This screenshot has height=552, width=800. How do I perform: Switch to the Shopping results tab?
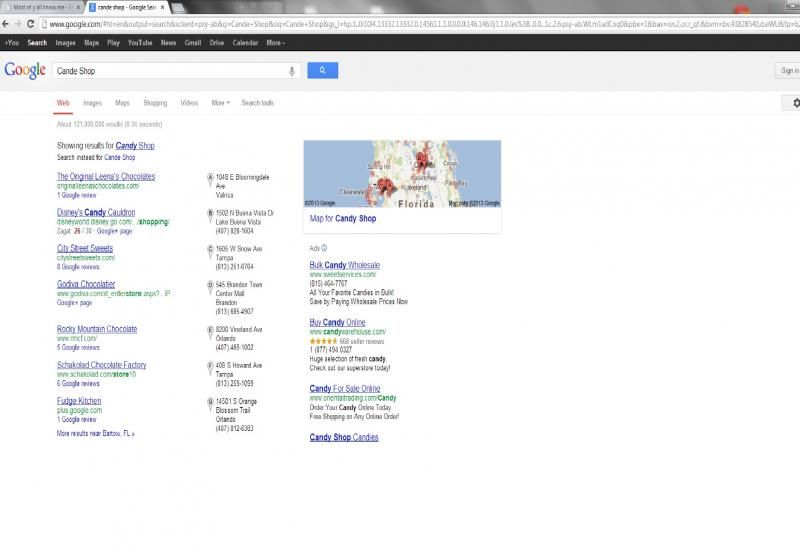point(155,103)
